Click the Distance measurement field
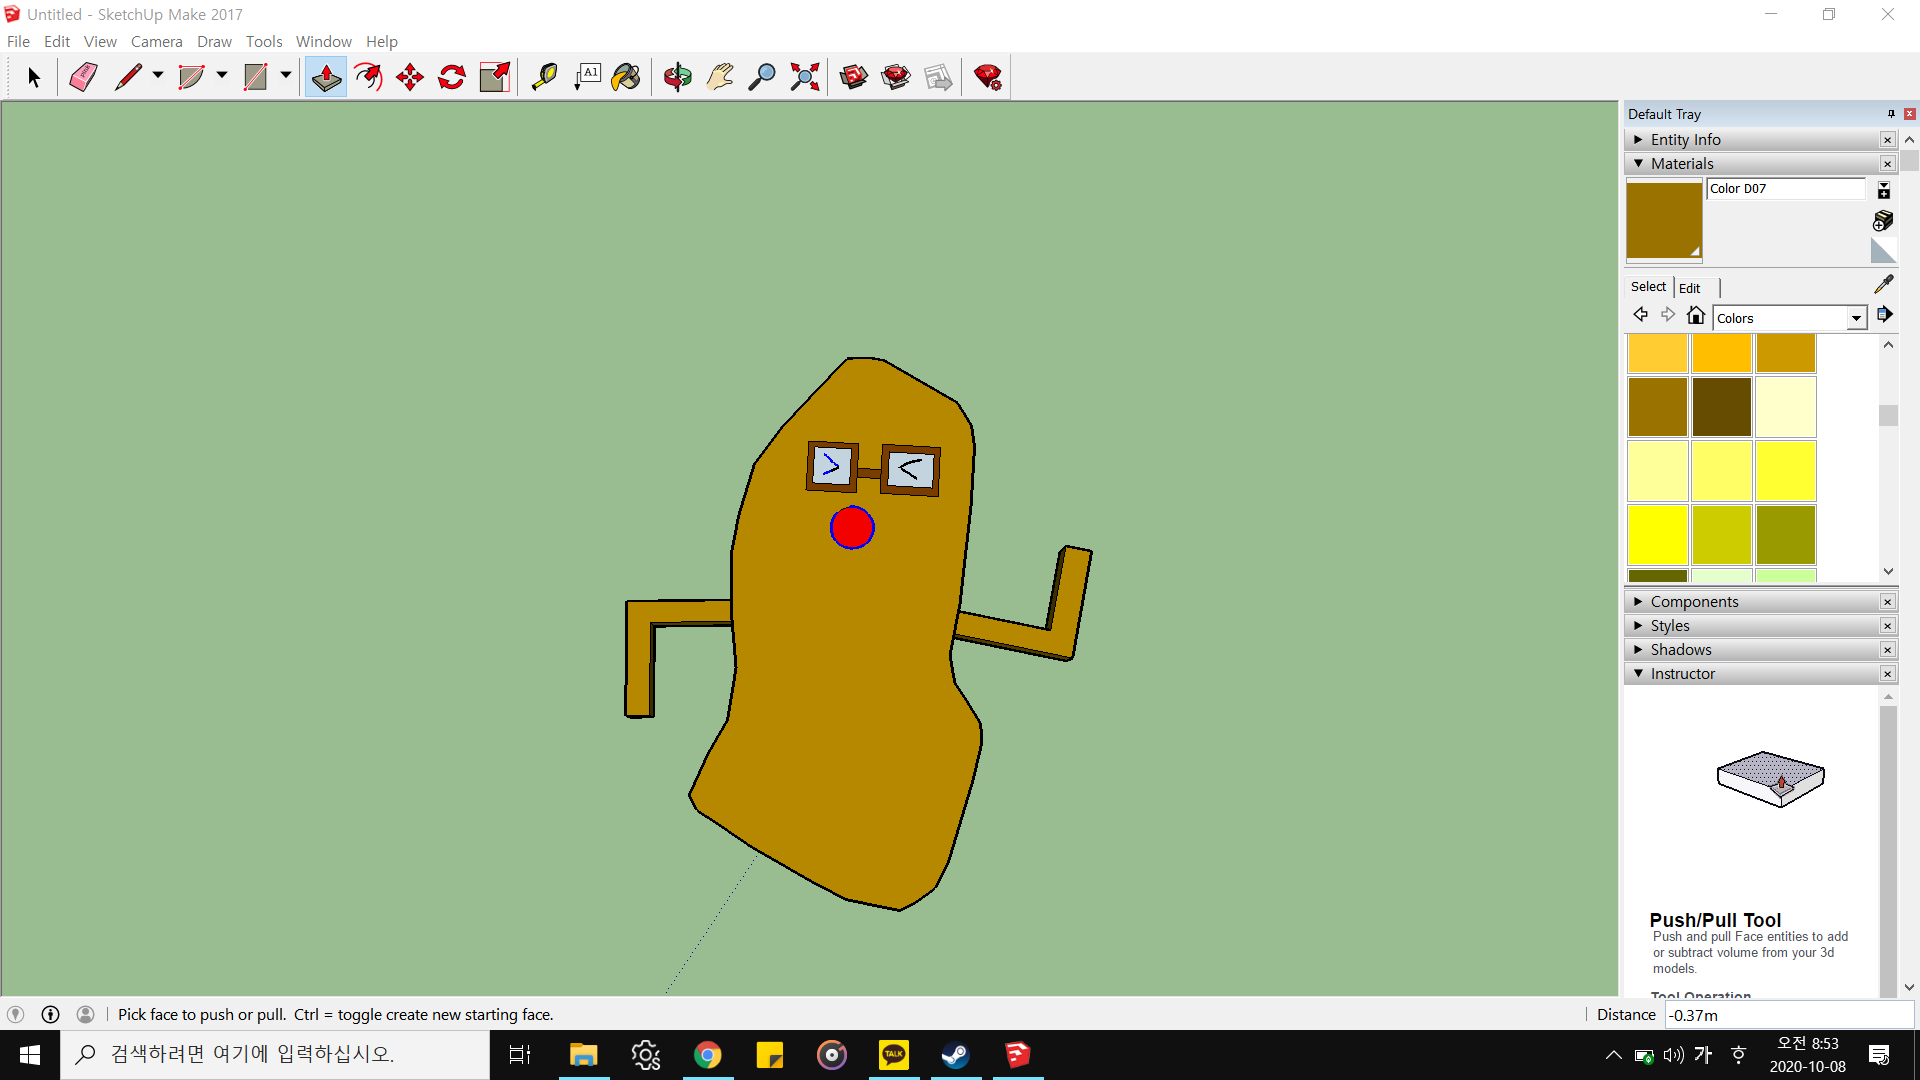Image resolution: width=1920 pixels, height=1080 pixels. point(1789,1015)
